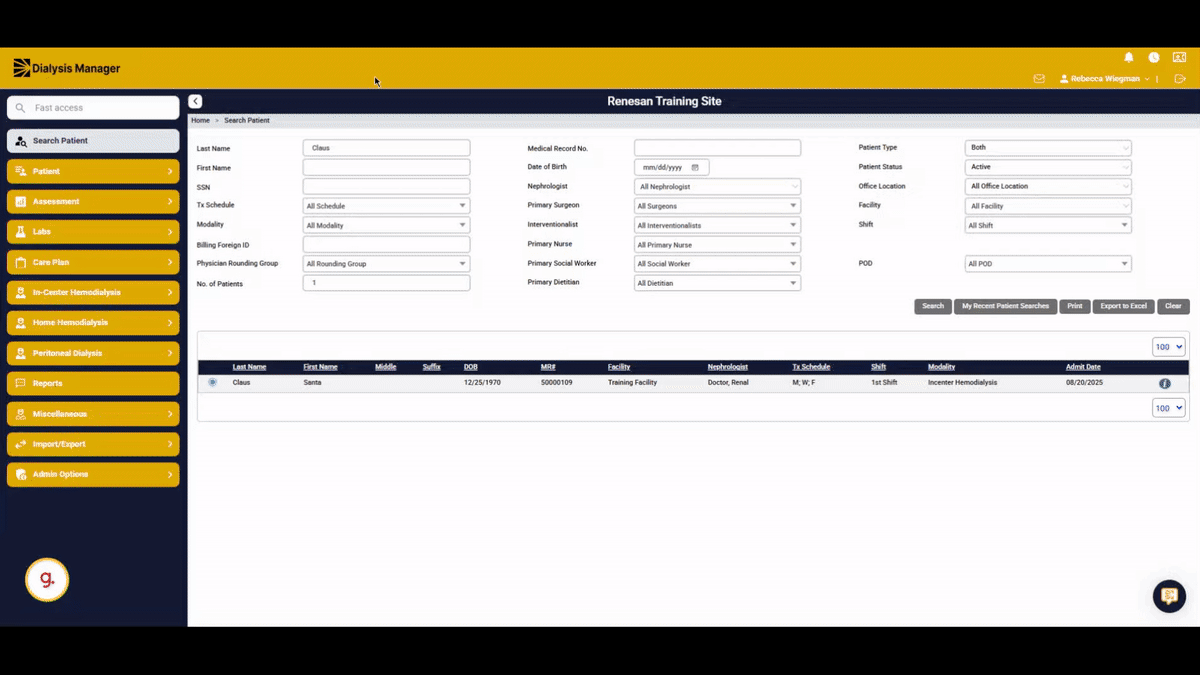Click the clock icon in header

pyautogui.click(x=1154, y=58)
